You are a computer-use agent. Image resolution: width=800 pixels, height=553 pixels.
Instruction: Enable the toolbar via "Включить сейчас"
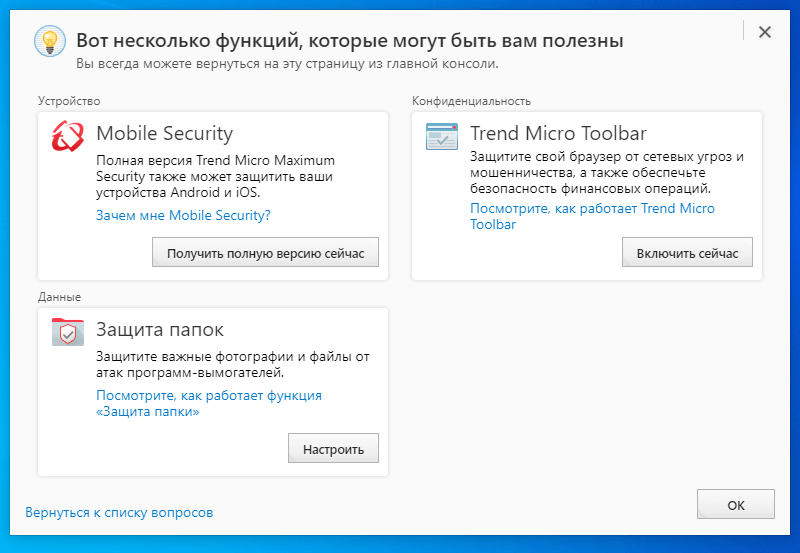coord(687,253)
